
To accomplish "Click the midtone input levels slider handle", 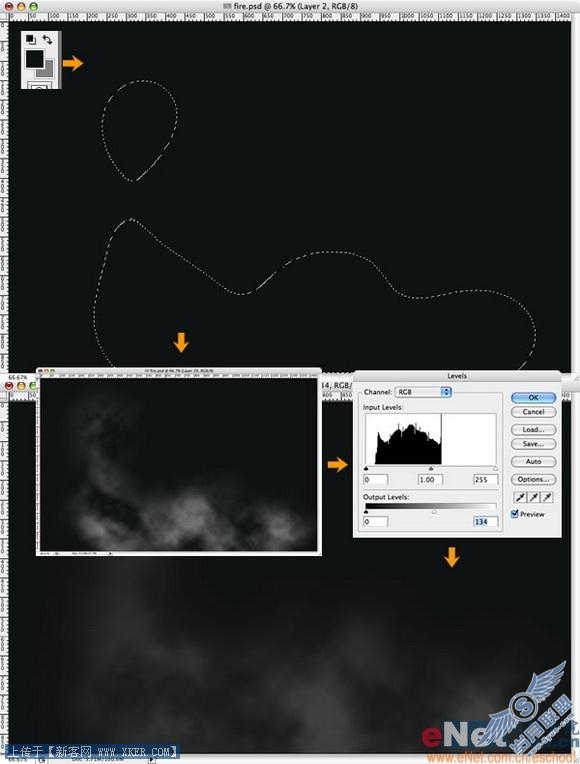I will [431, 469].
